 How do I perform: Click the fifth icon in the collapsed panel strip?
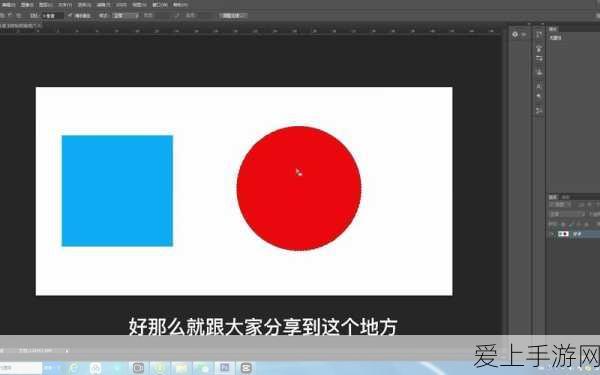pos(539,86)
